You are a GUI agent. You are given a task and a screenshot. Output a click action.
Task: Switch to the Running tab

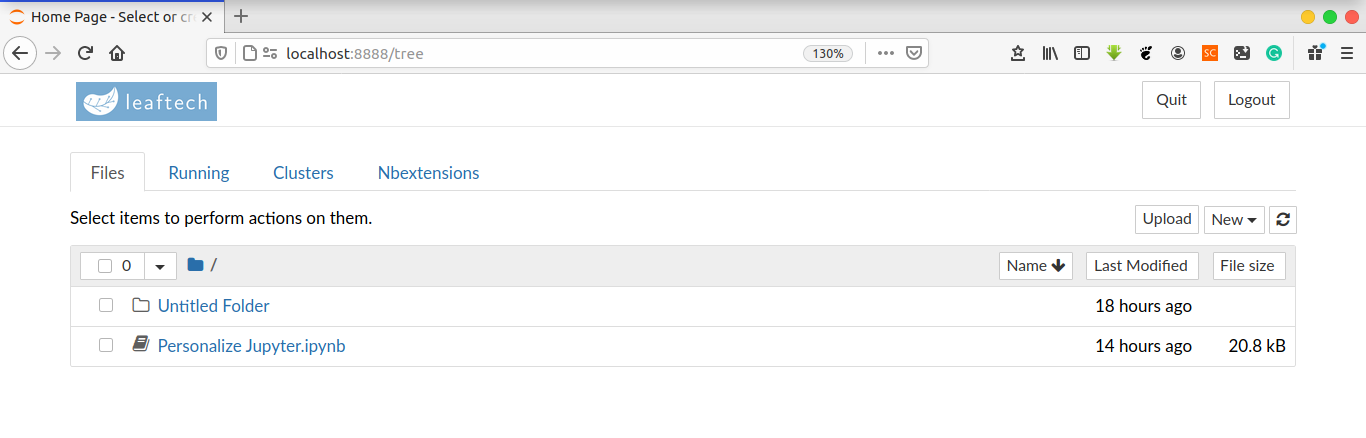point(199,173)
